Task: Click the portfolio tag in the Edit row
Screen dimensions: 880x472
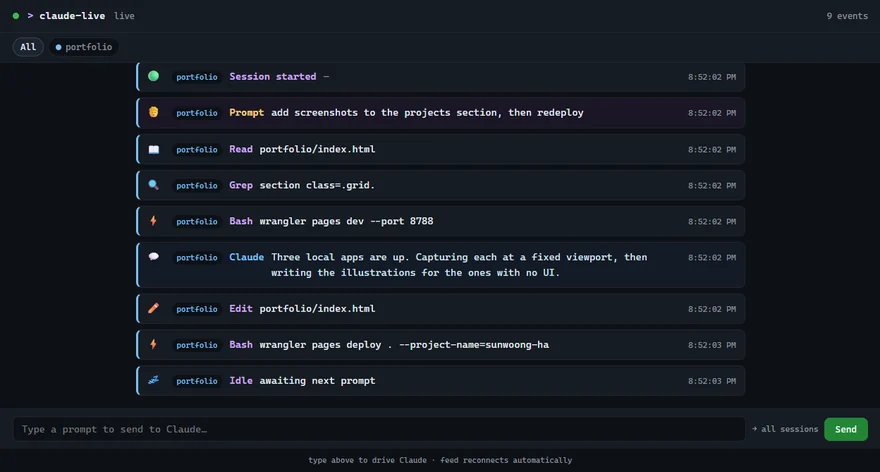Action: click(196, 309)
